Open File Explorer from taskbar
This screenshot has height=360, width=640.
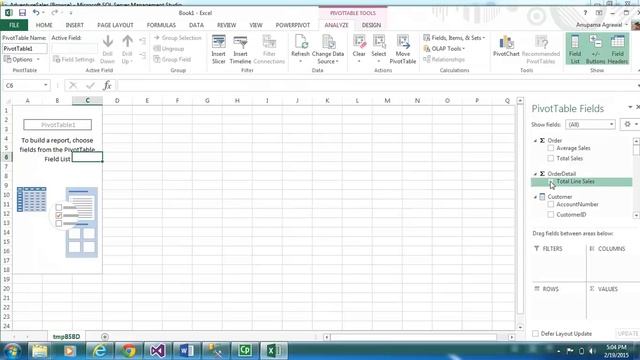40,351
